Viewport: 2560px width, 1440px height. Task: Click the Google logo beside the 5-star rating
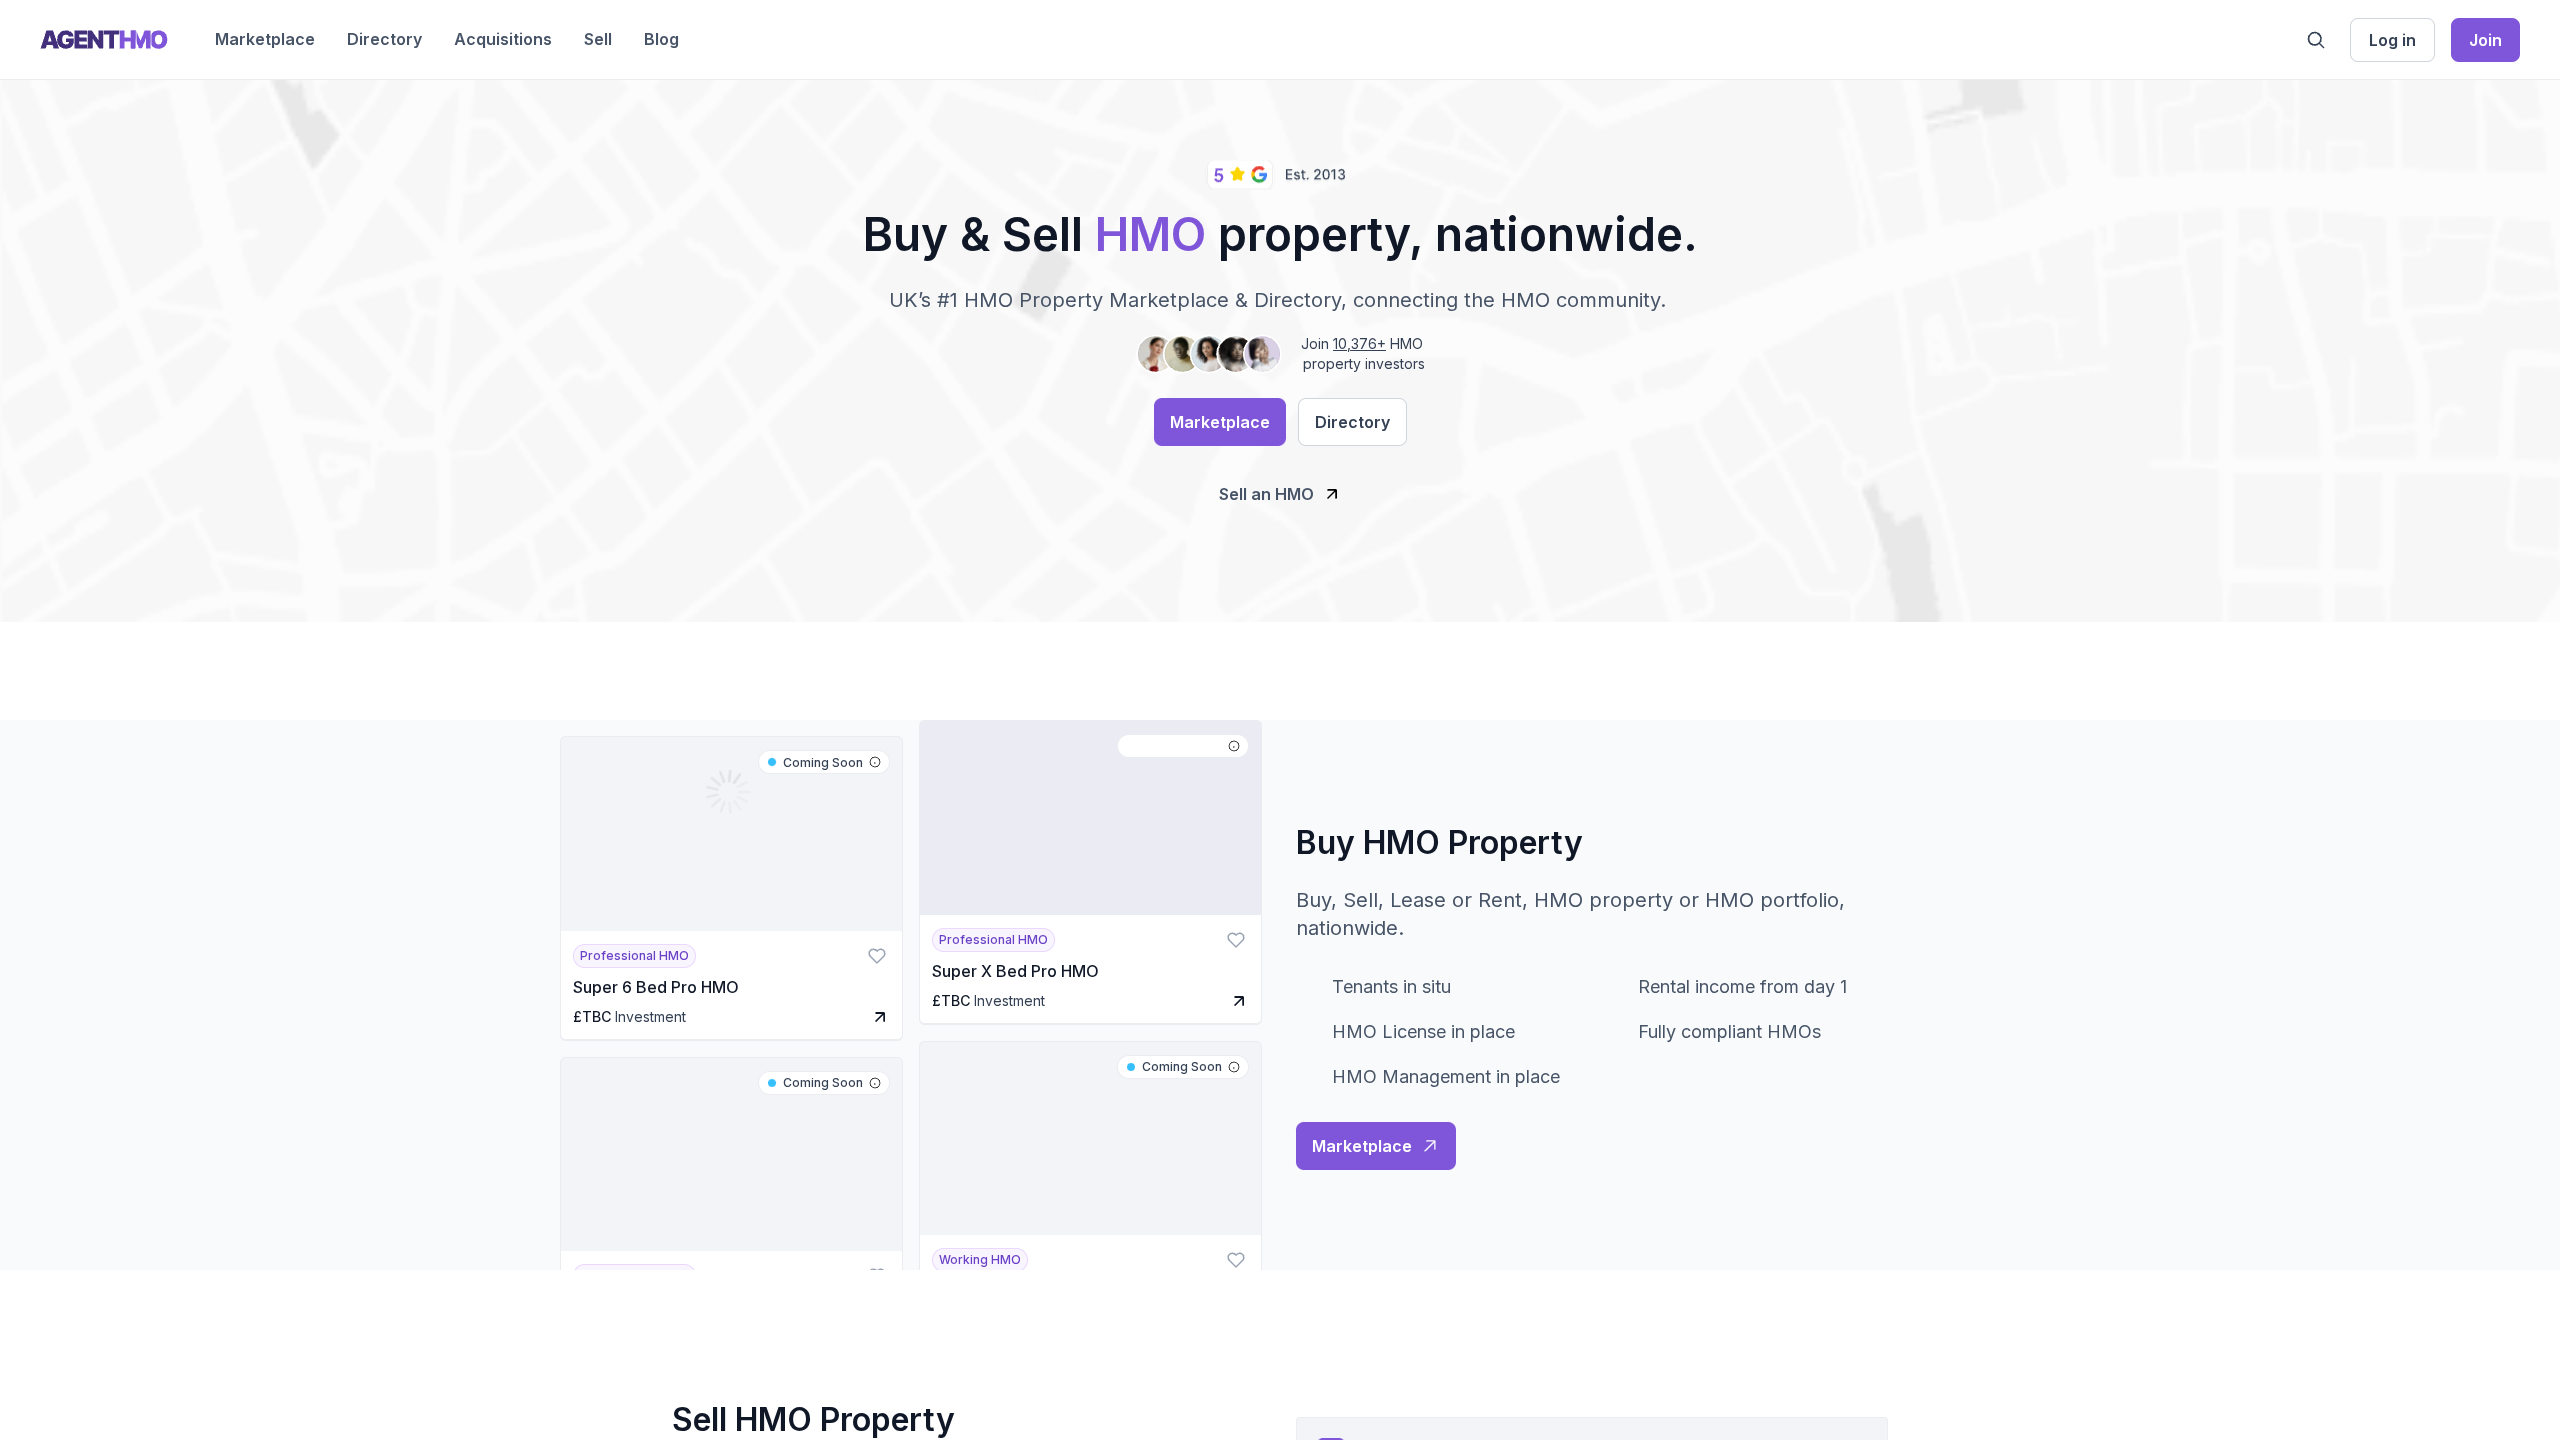coord(1259,174)
